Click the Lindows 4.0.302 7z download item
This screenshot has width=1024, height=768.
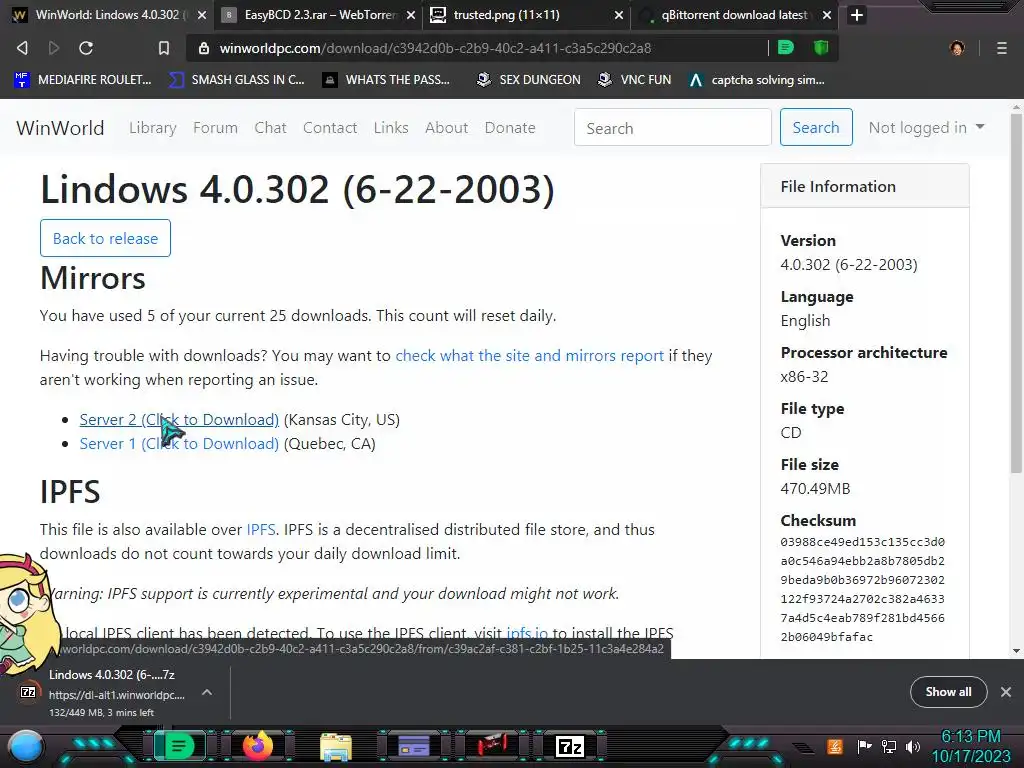pos(111,693)
